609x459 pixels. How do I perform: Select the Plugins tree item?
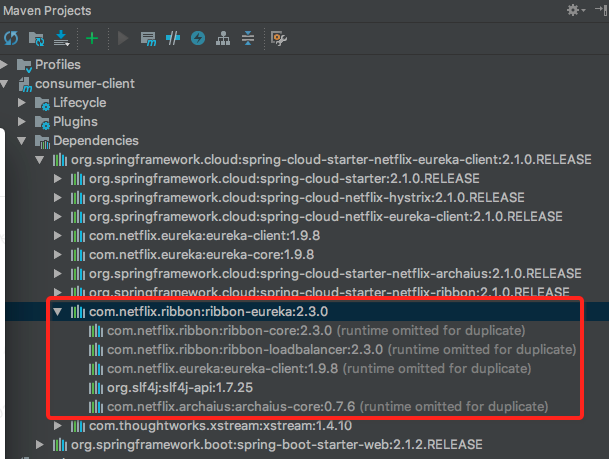(x=75, y=122)
